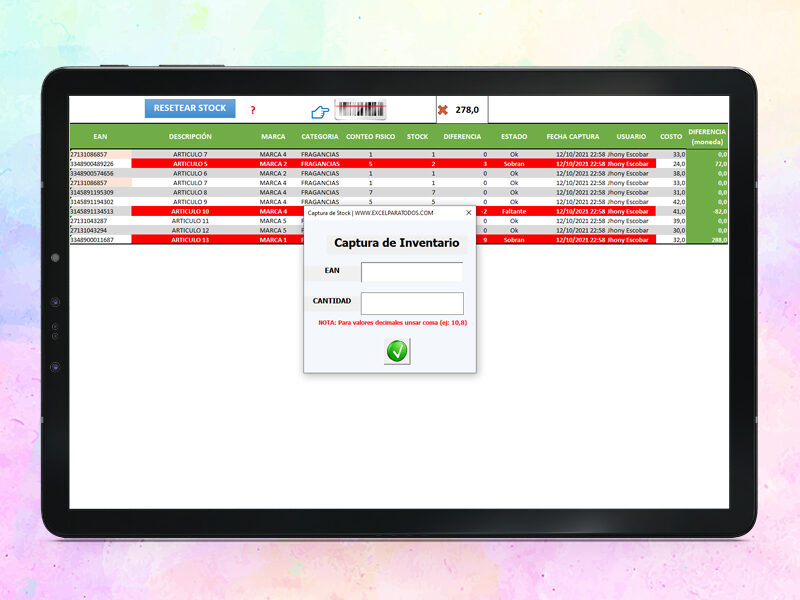
Task: Click the CATEGORIA column header
Action: (x=320, y=137)
